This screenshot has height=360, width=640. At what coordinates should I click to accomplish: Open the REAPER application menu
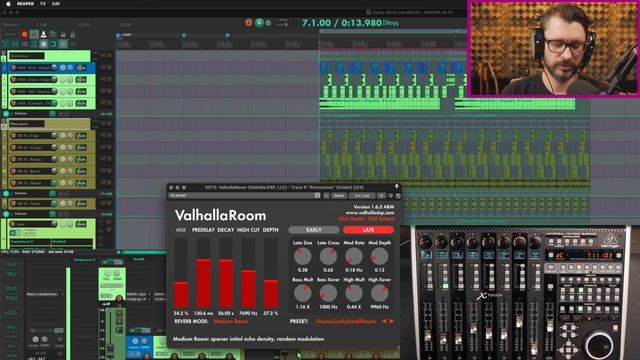25,4
